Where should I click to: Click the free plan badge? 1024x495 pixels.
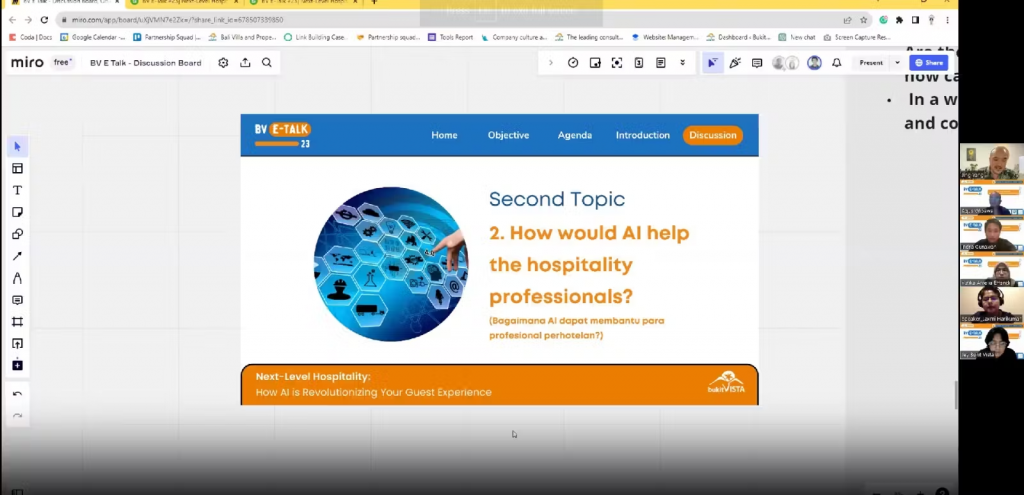[x=62, y=63]
